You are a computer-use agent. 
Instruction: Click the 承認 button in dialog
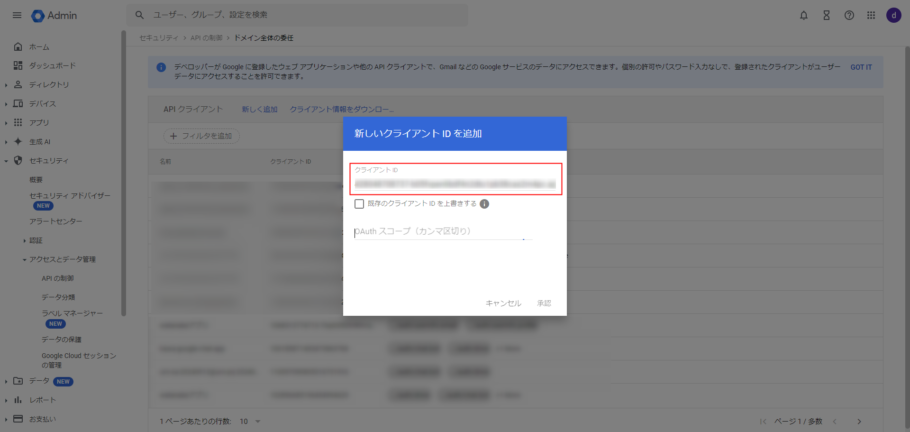544,303
